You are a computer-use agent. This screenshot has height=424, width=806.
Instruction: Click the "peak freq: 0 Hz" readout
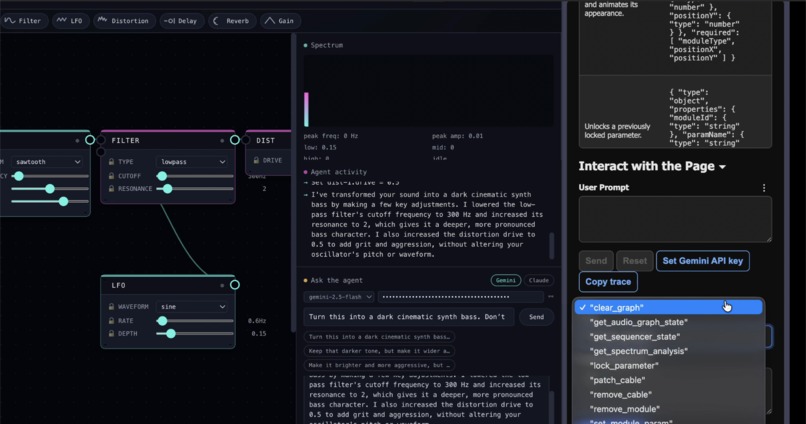tap(331, 136)
